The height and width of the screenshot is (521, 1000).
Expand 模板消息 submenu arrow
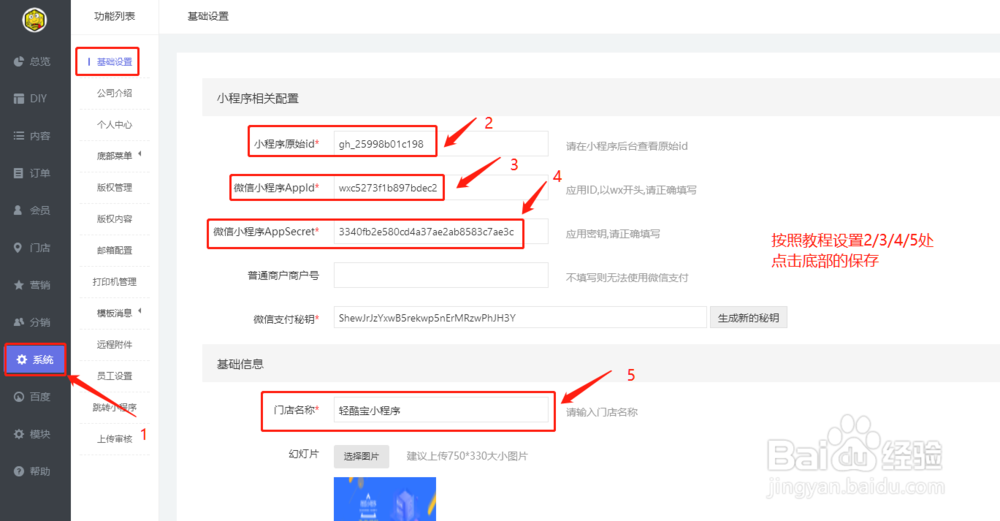[x=140, y=311]
